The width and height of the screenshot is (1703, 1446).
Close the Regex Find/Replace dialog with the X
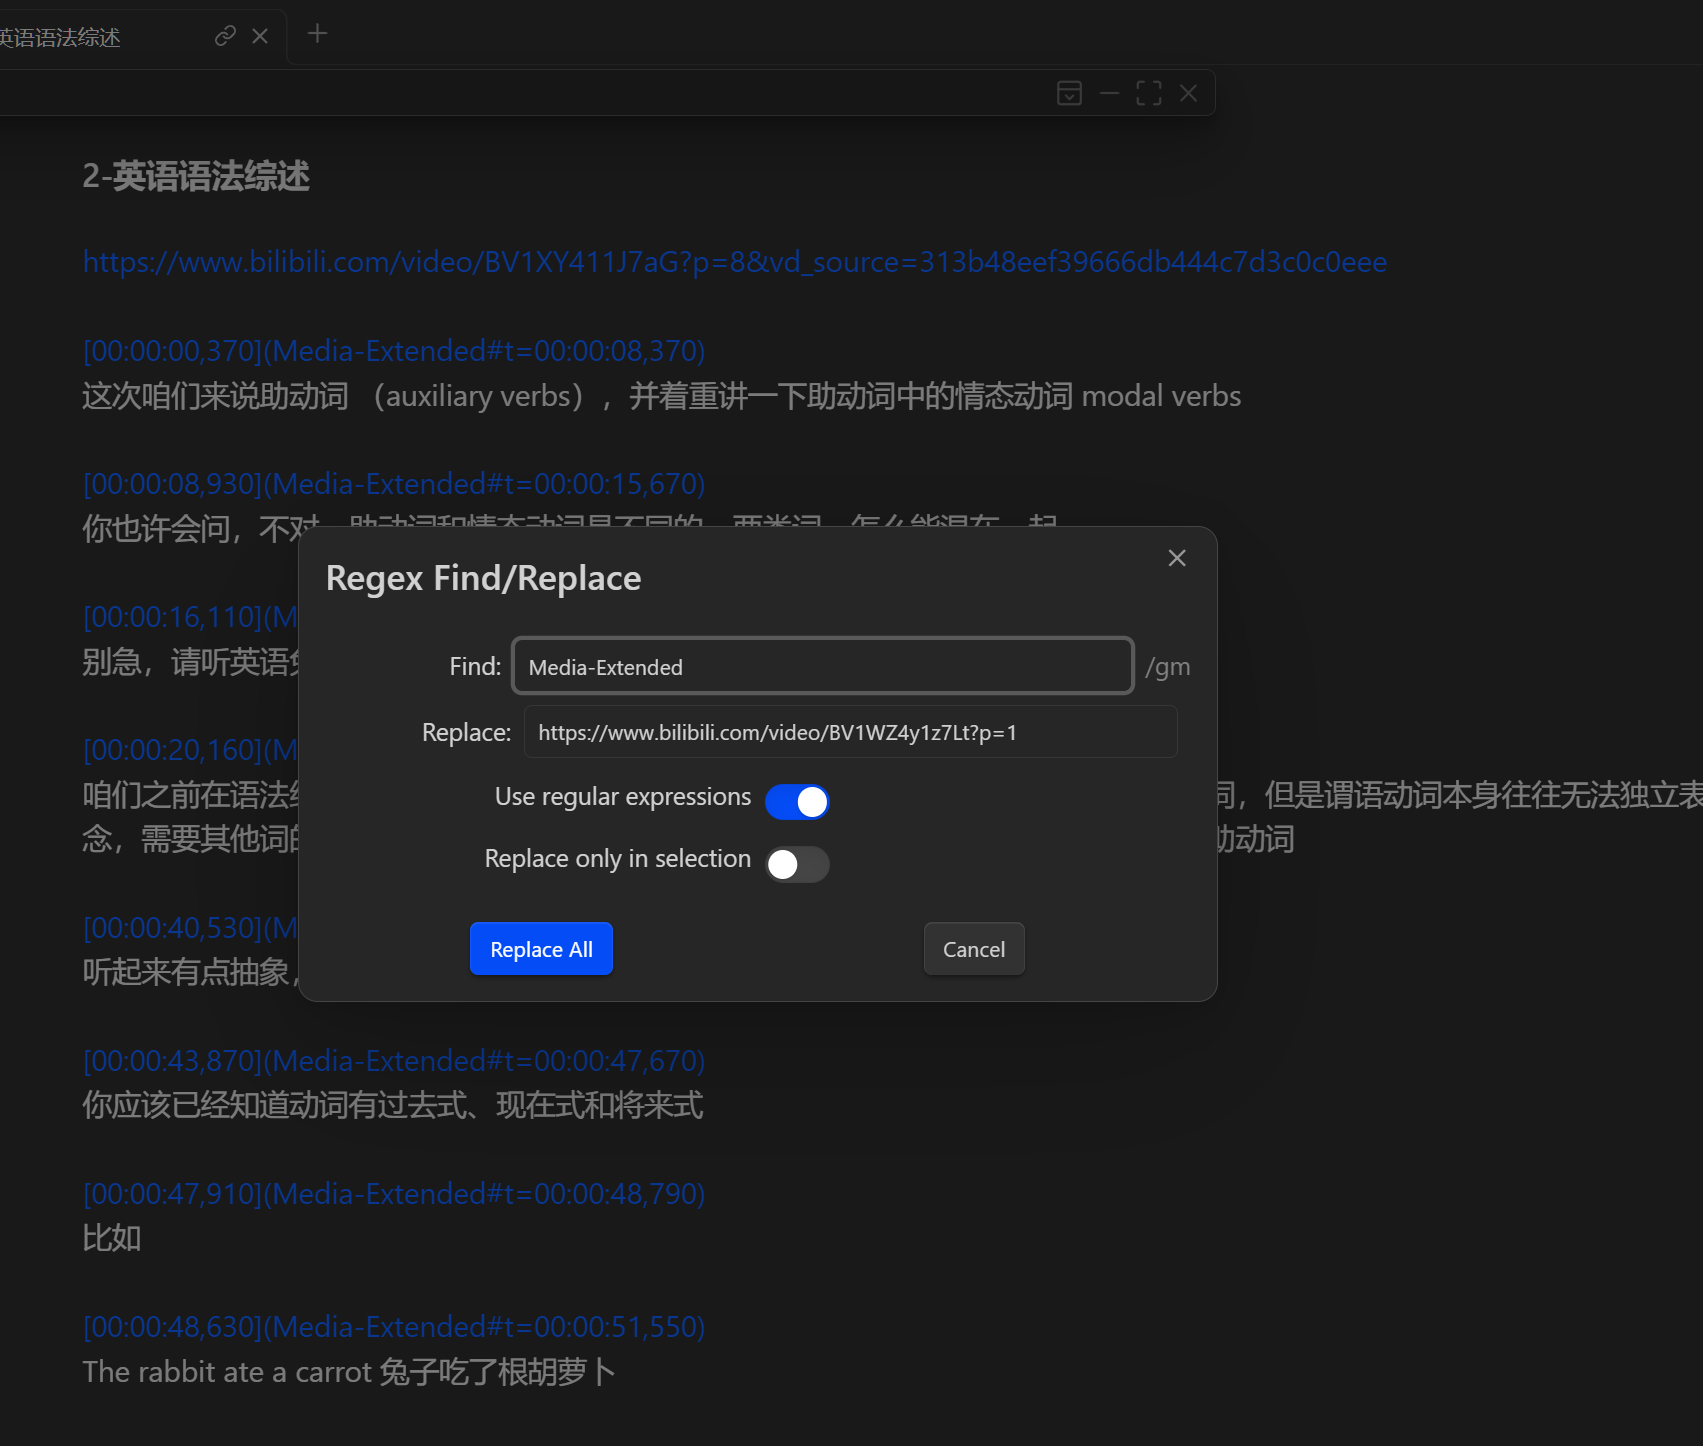(x=1177, y=558)
